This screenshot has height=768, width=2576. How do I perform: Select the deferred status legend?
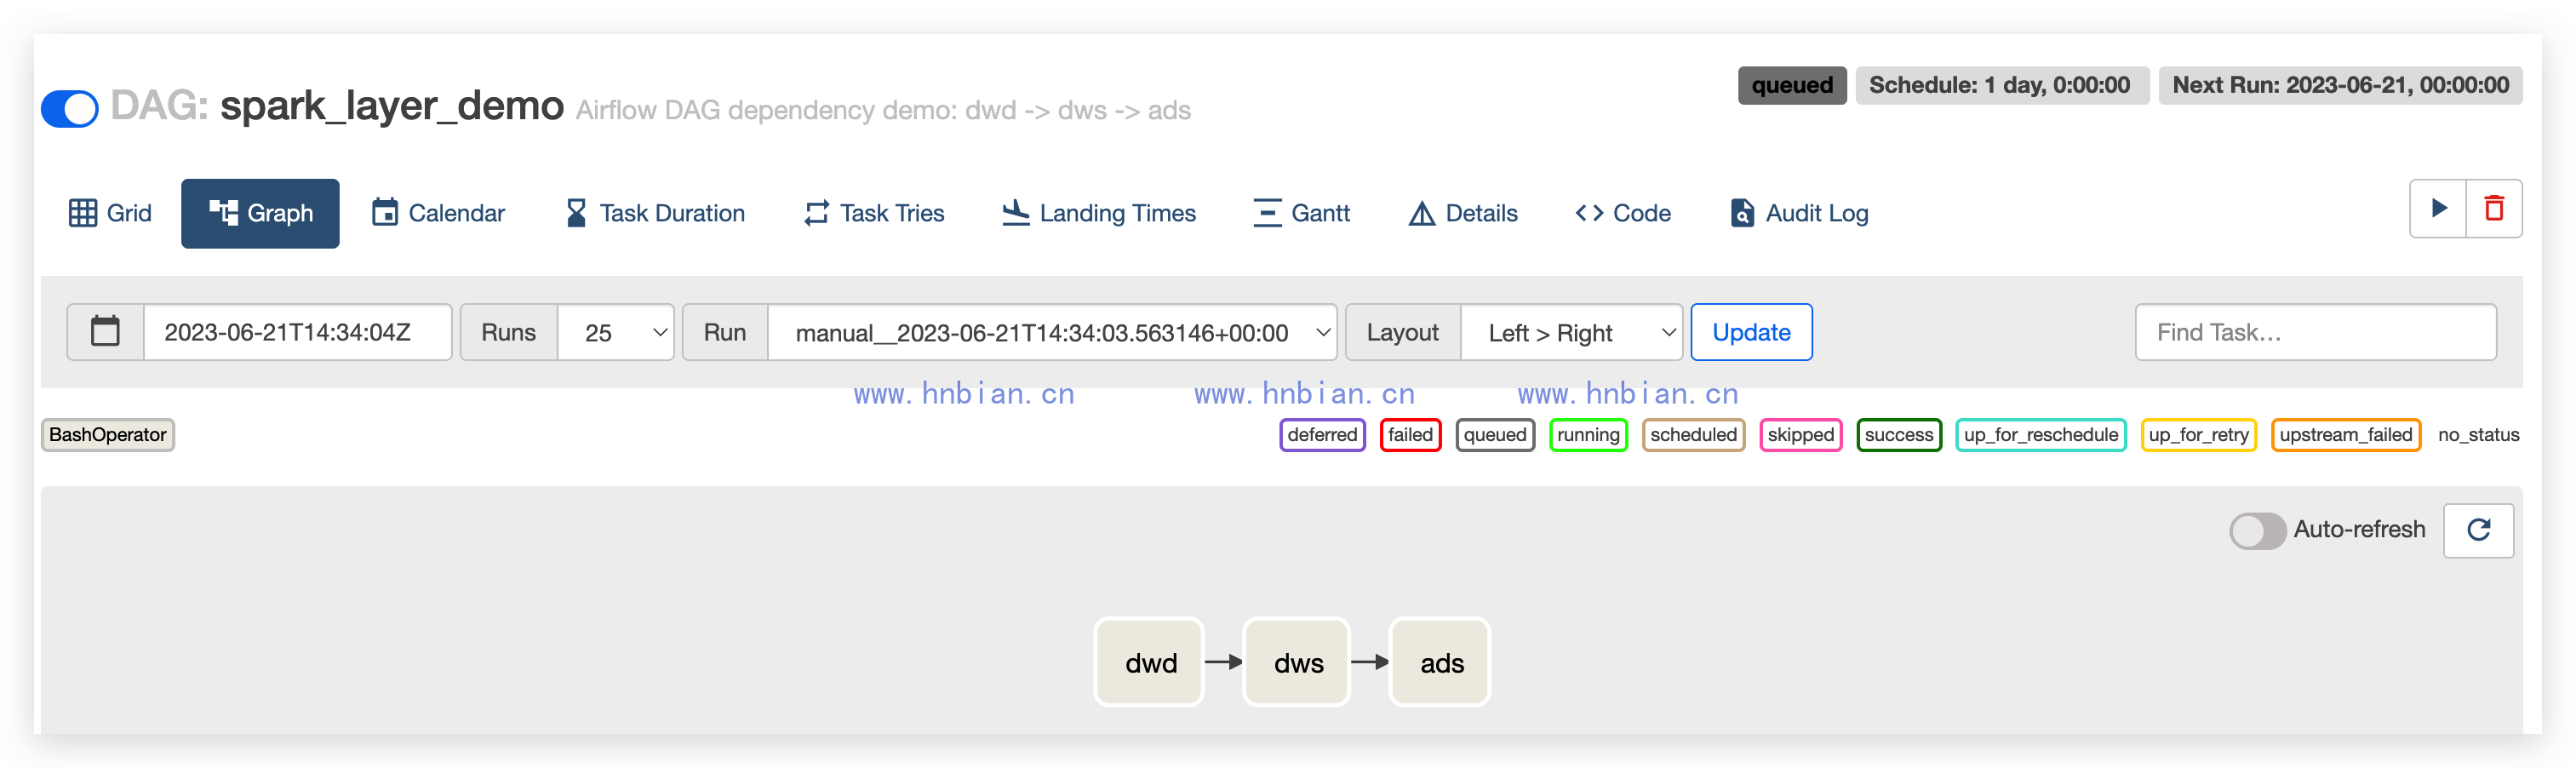pyautogui.click(x=1322, y=435)
